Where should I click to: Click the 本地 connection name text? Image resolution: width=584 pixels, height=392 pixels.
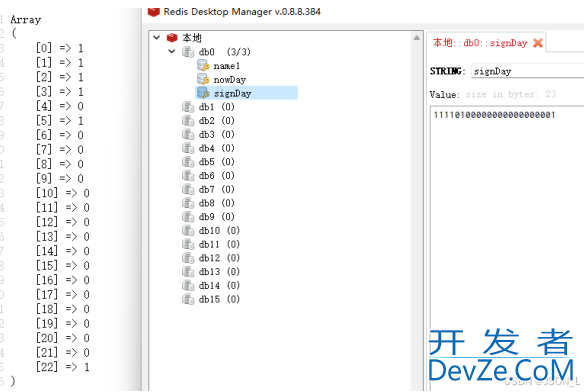click(x=192, y=38)
